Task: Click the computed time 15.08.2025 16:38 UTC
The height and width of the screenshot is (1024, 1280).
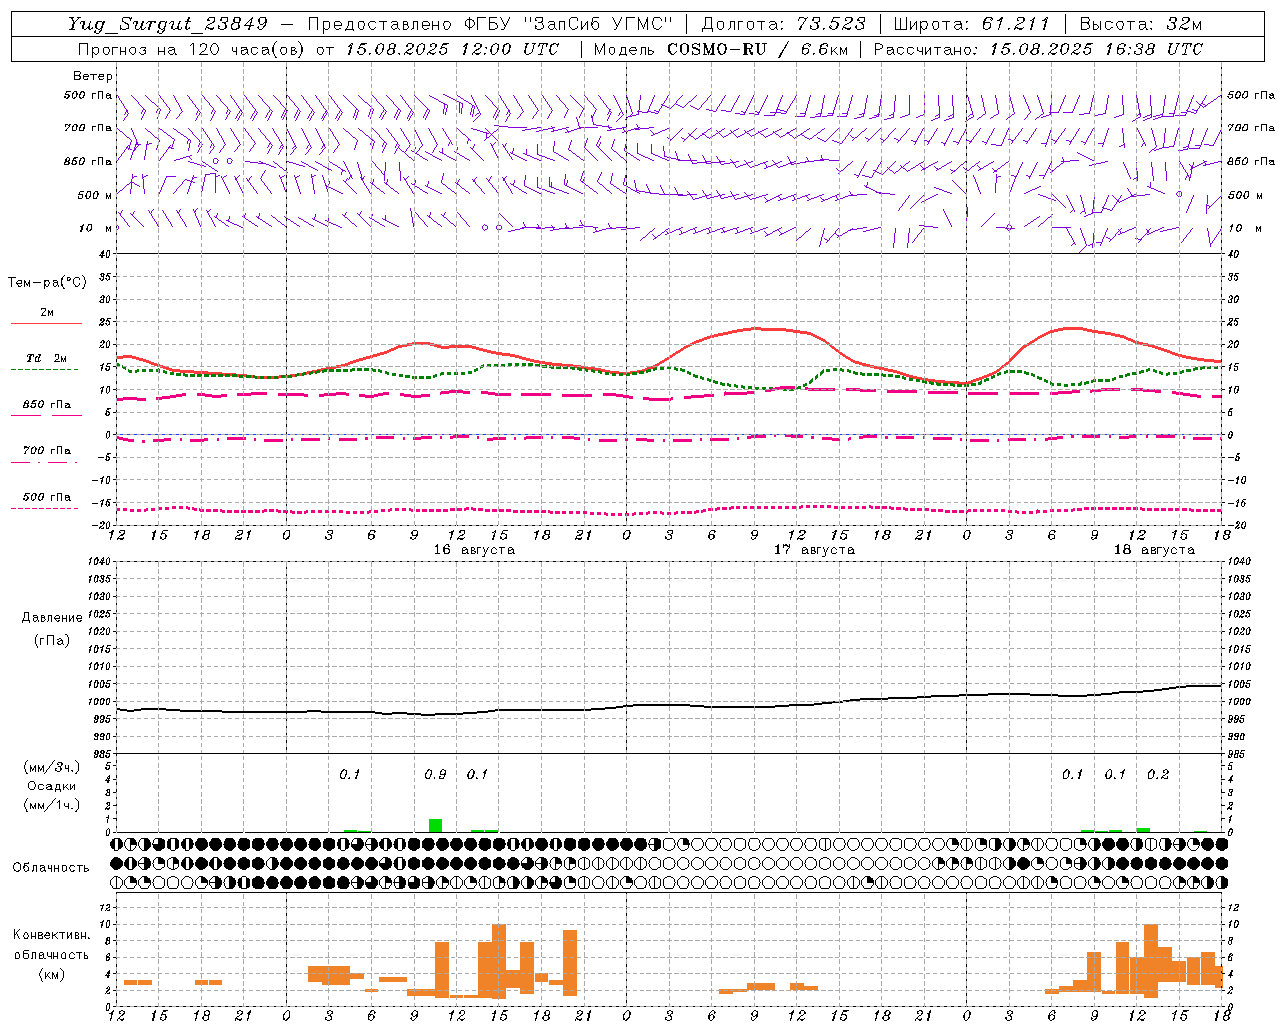Action: (x=1096, y=49)
